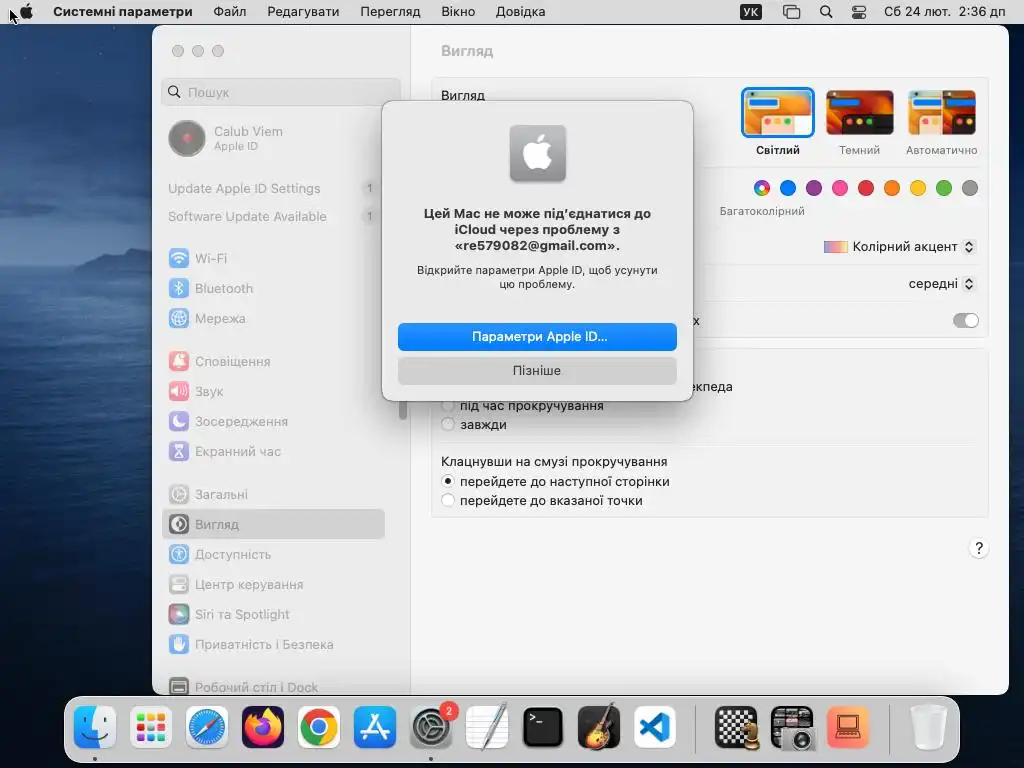Select перейдете до вказаної точки radio

click(447, 501)
